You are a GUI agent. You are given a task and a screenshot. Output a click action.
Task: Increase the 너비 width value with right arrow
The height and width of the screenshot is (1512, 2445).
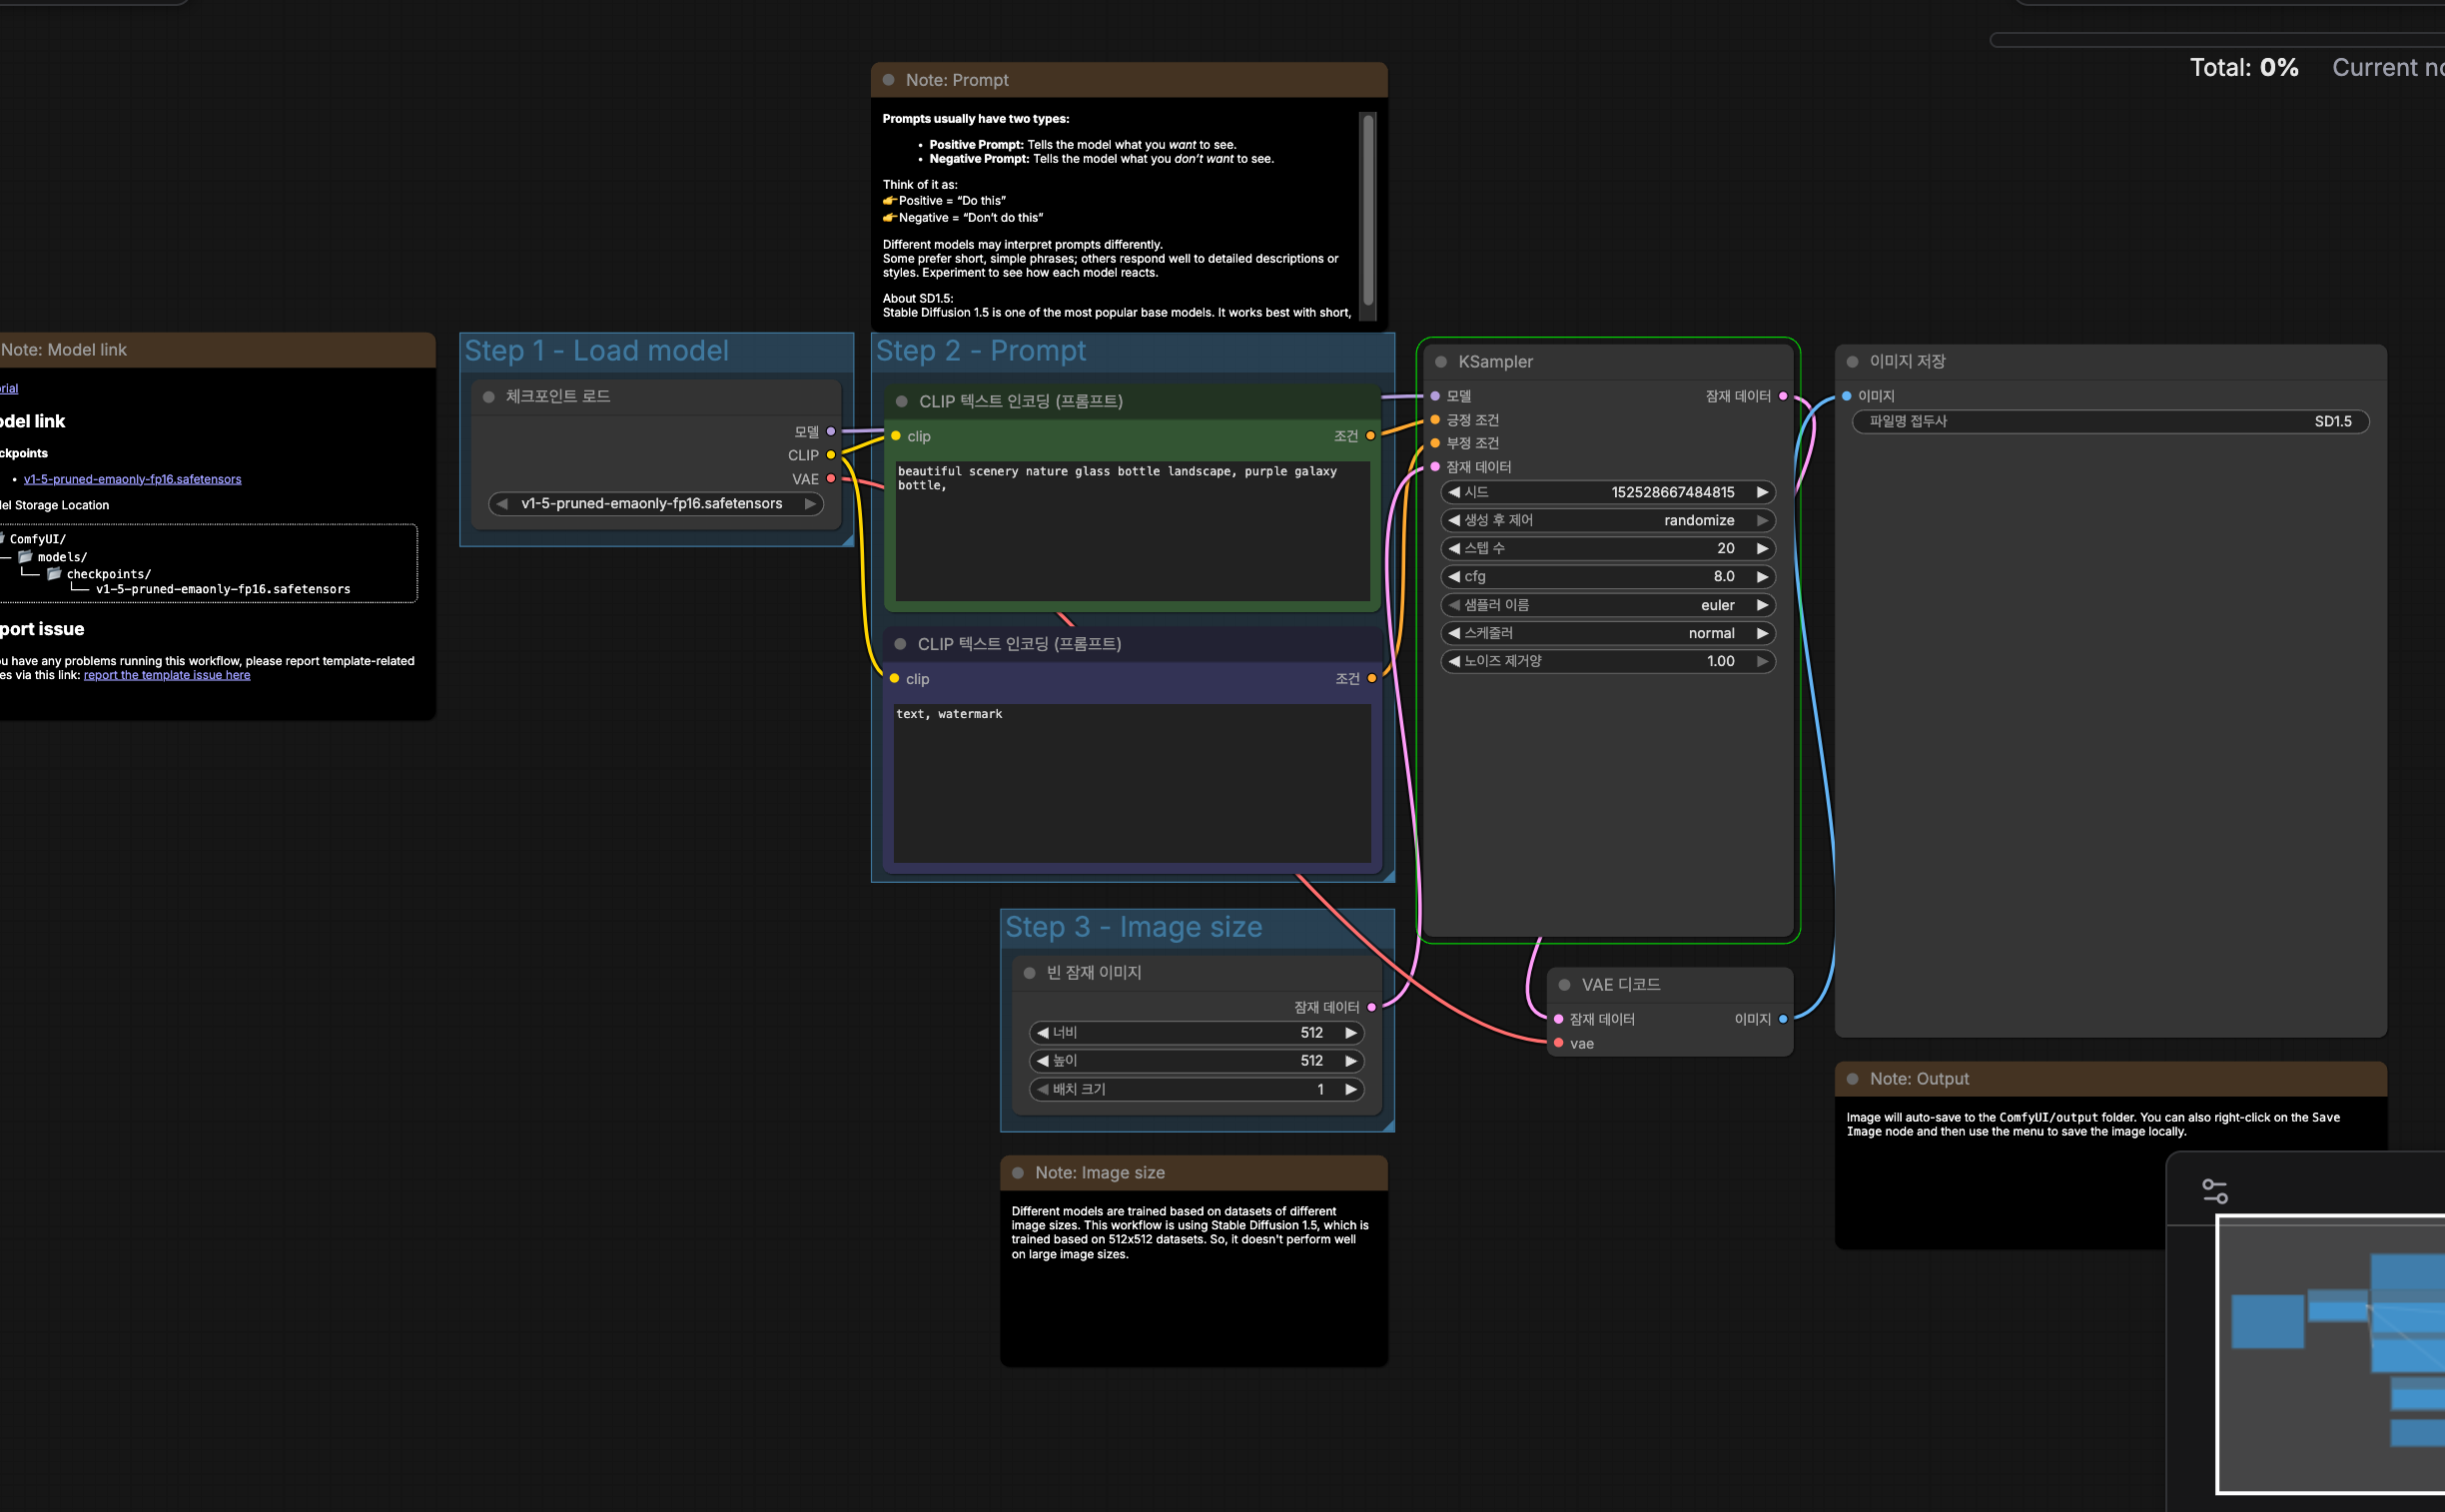[x=1350, y=1033]
